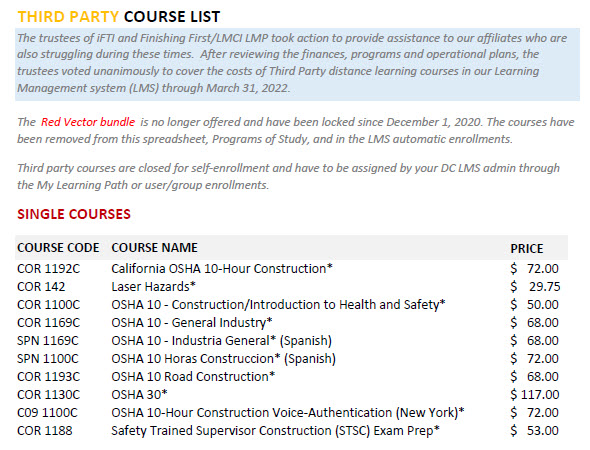Select the Laser Hazards course row
The width and height of the screenshot is (590, 450).
[x=289, y=287]
